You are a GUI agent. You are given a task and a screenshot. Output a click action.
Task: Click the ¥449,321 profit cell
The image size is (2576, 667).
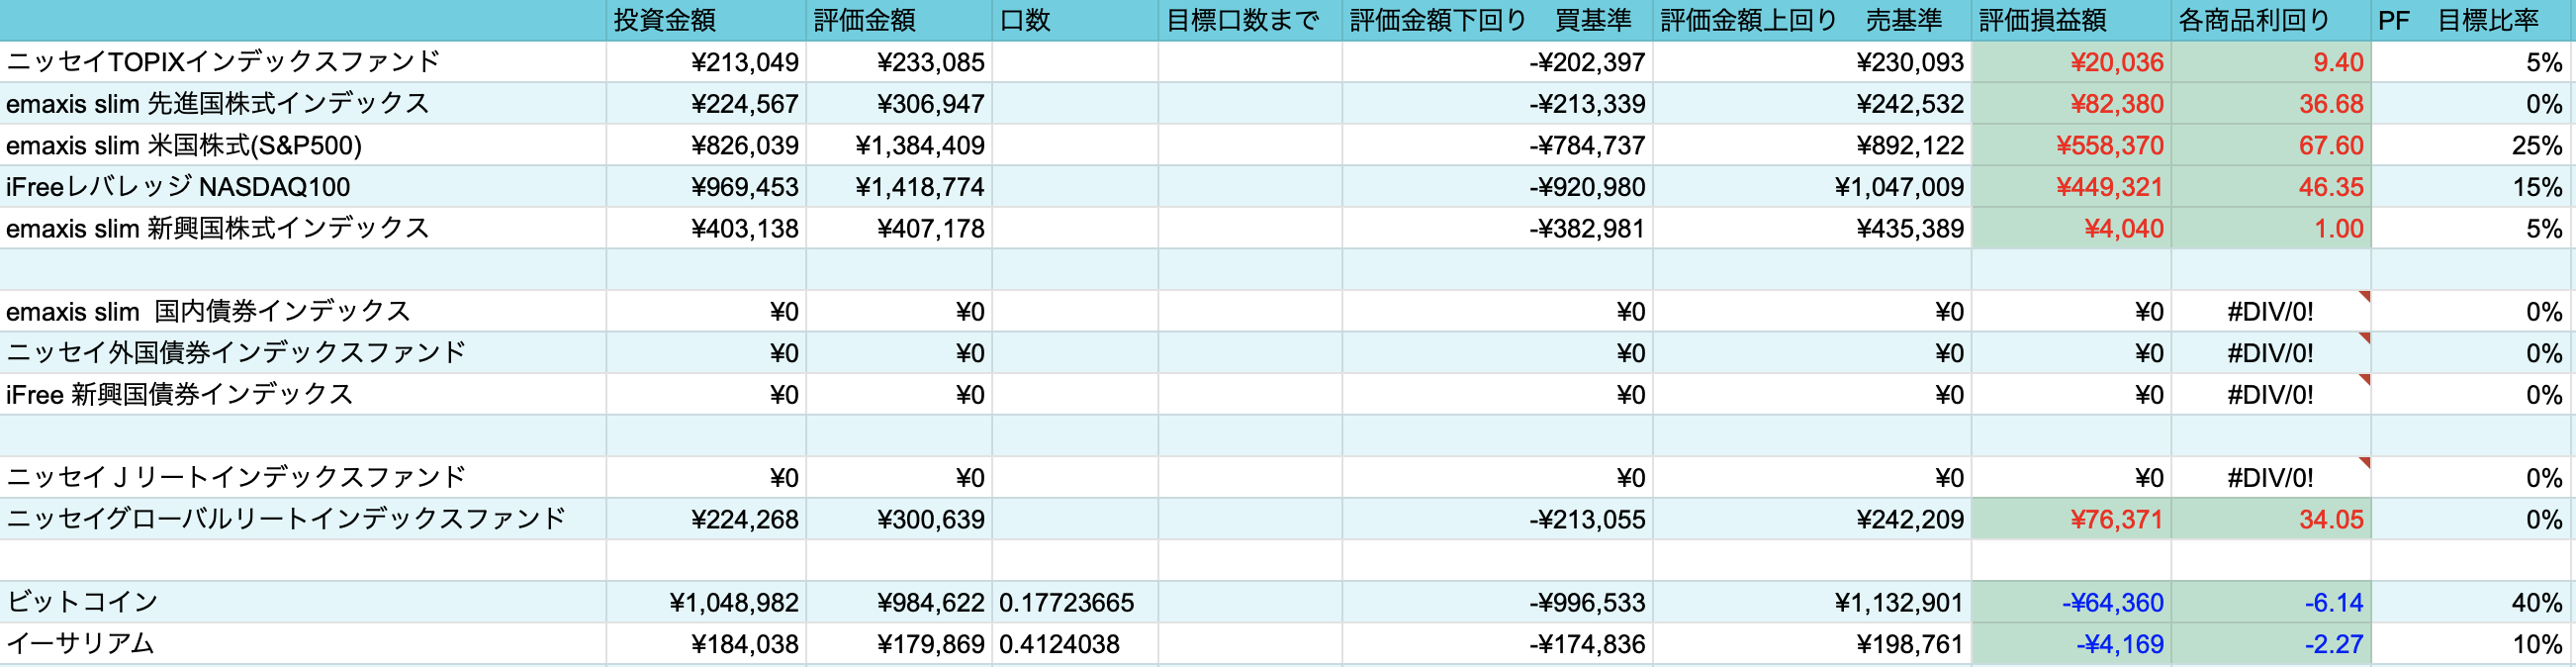(x=2071, y=187)
